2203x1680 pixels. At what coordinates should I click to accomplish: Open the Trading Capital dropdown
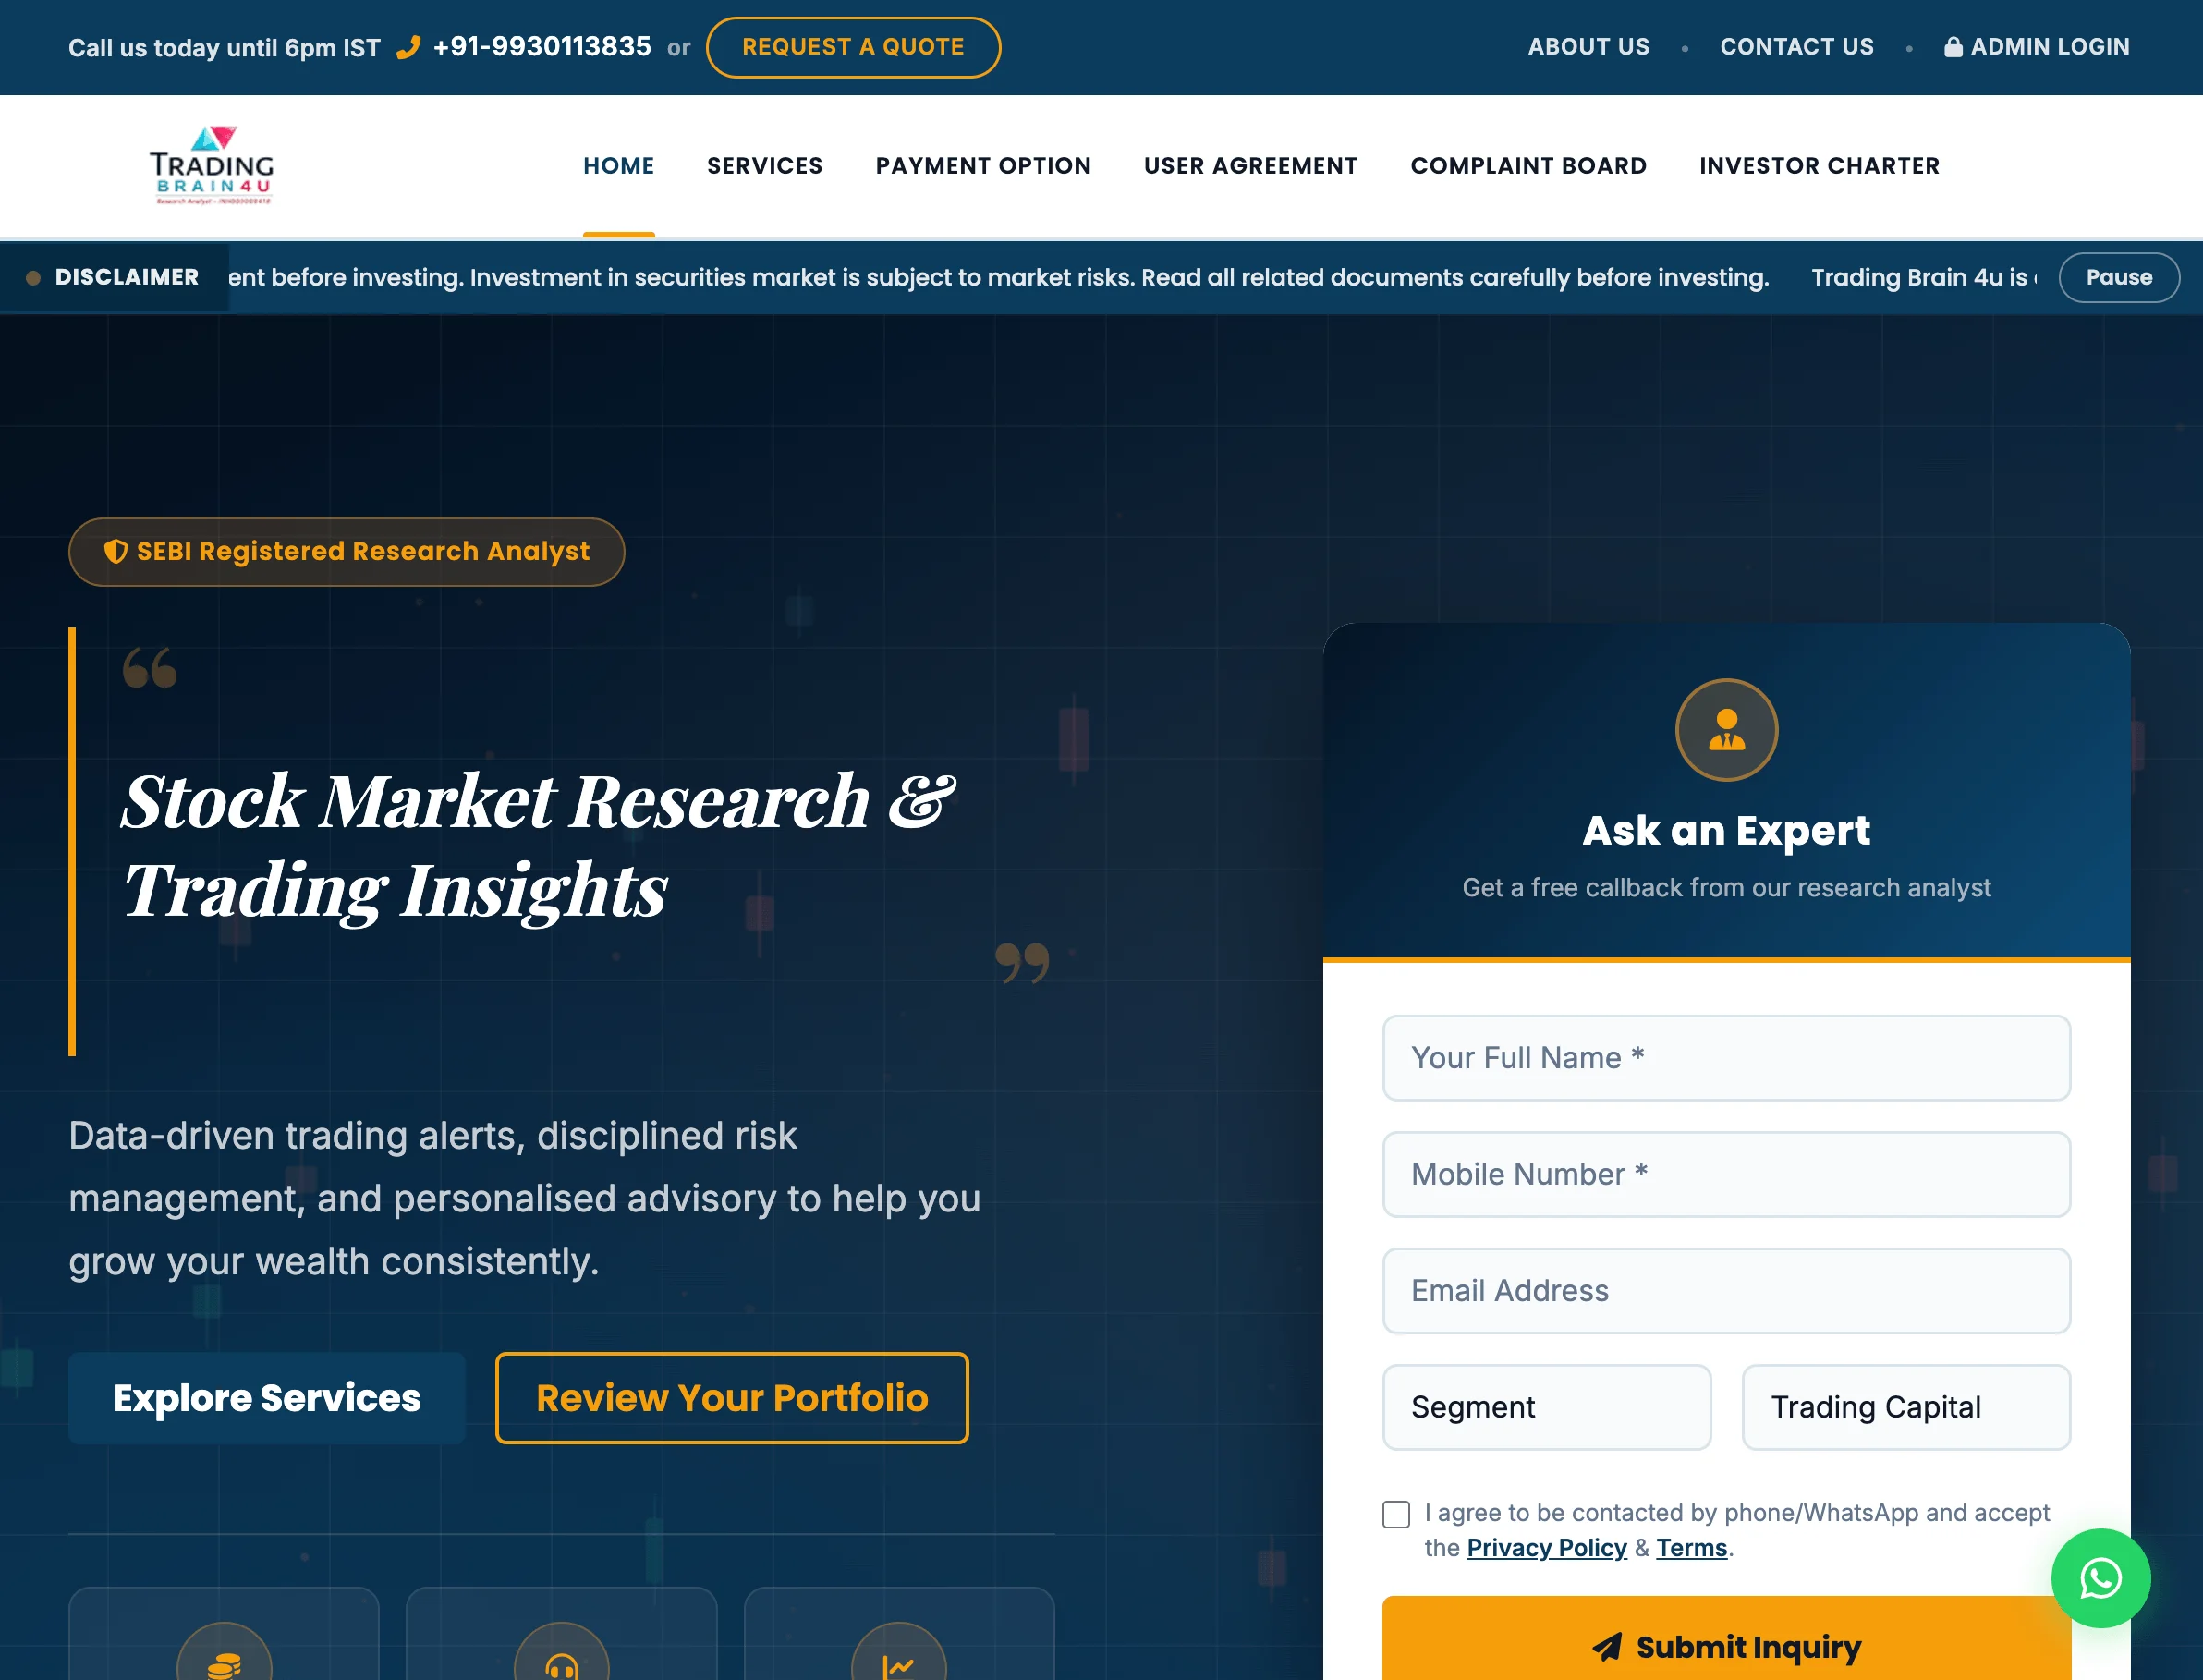[x=1906, y=1407]
